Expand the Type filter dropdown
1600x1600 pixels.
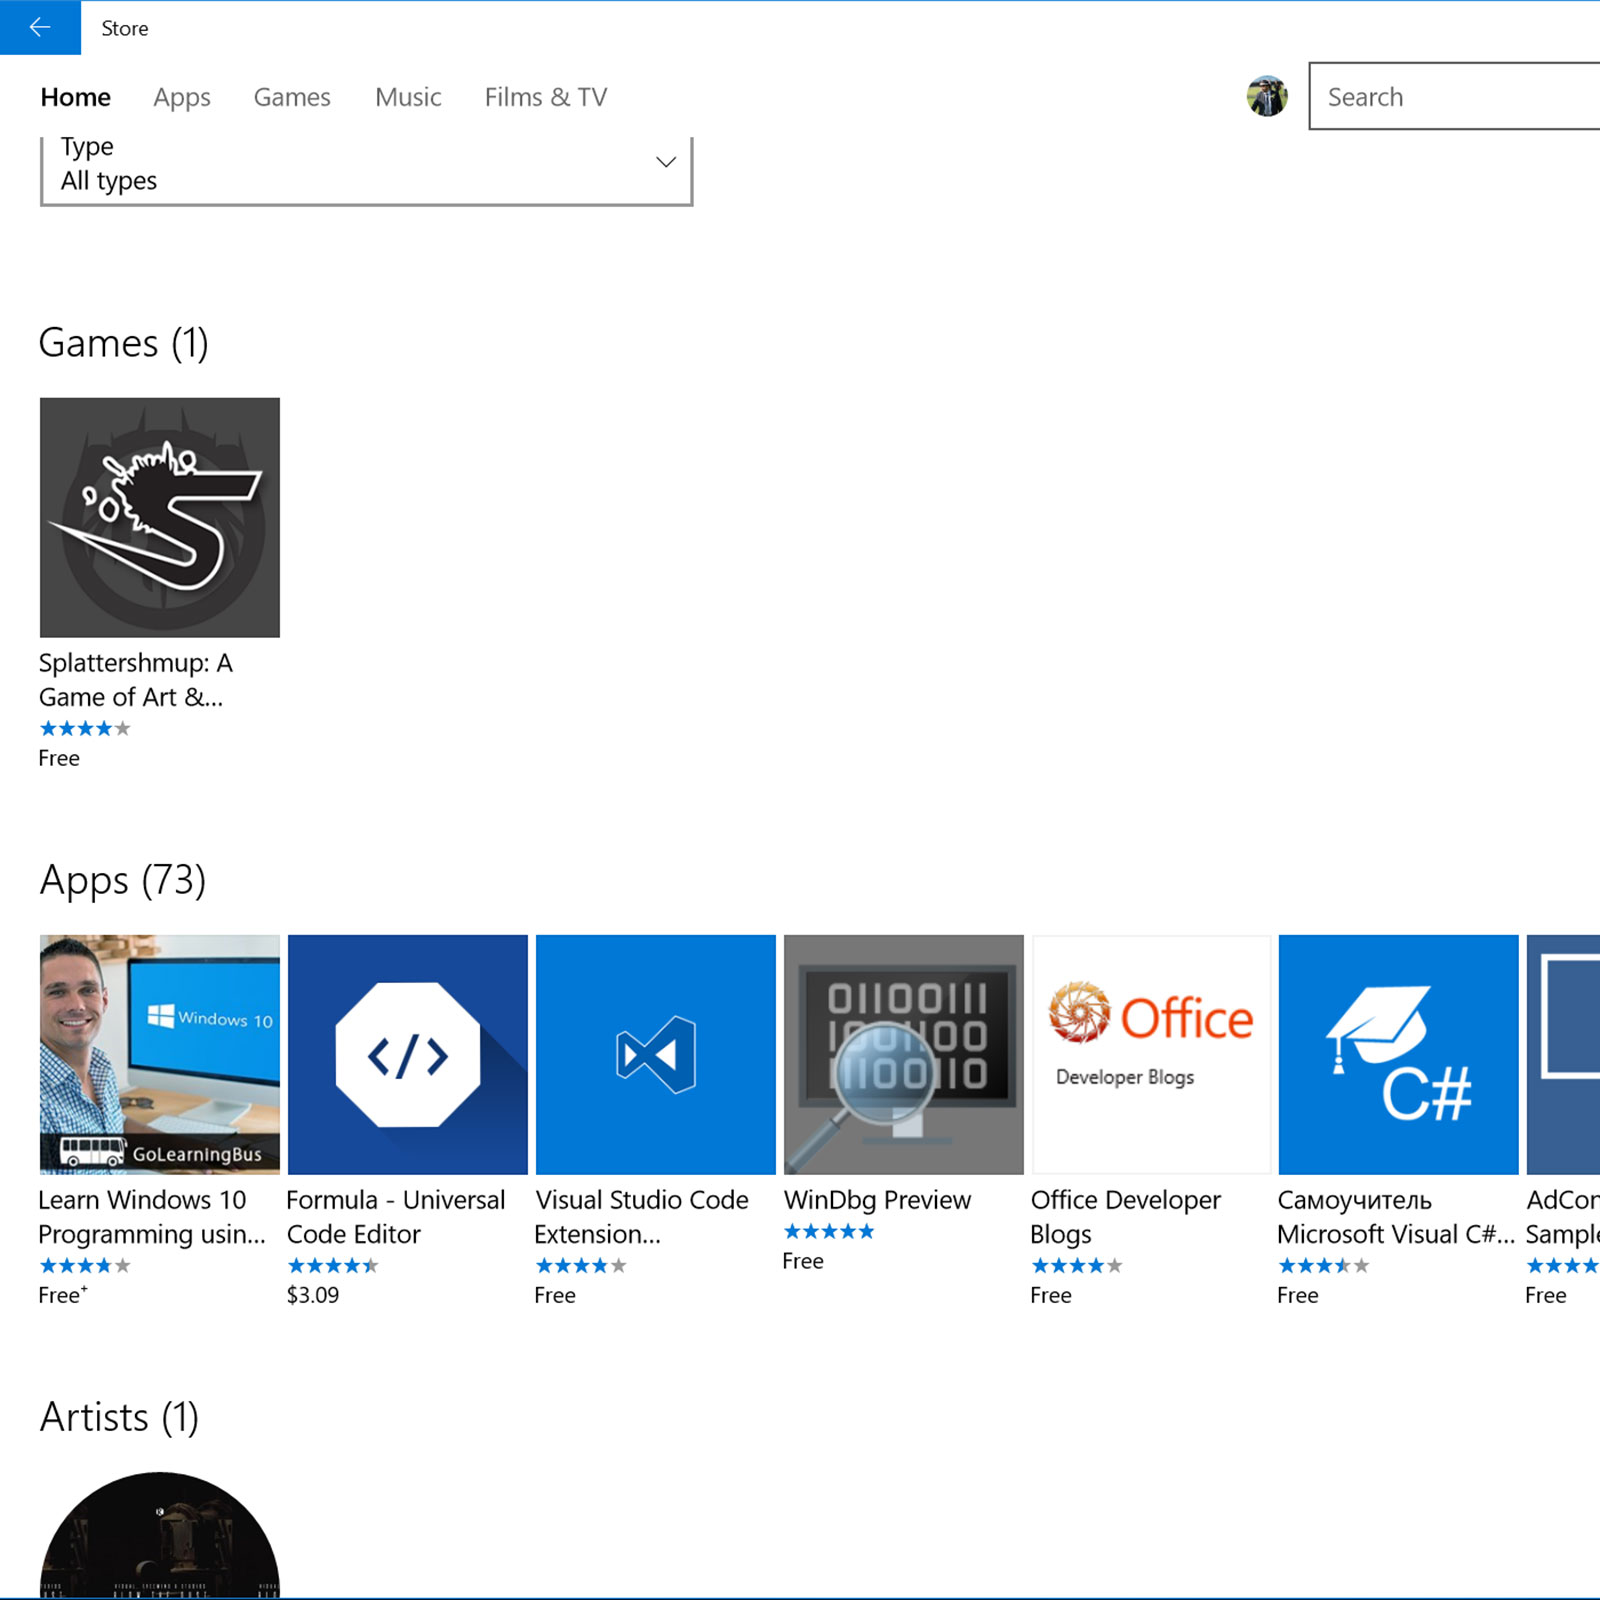point(366,165)
